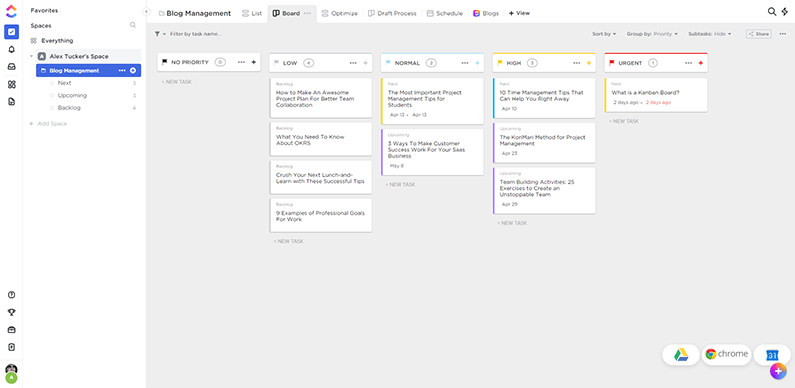Open the Help question mark icon
Viewport: 795px width, 388px height.
[11, 295]
